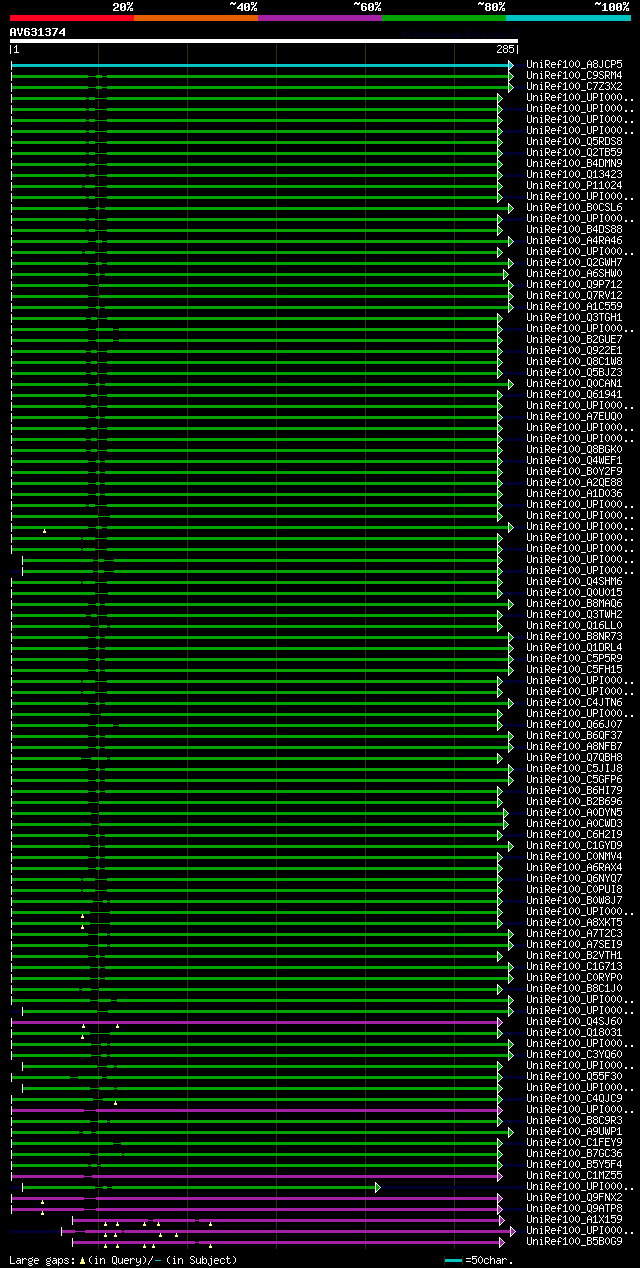Select the UniRef100_Q0CAN1 label
Screen dimensions: 640x1268
(x=574, y=383)
